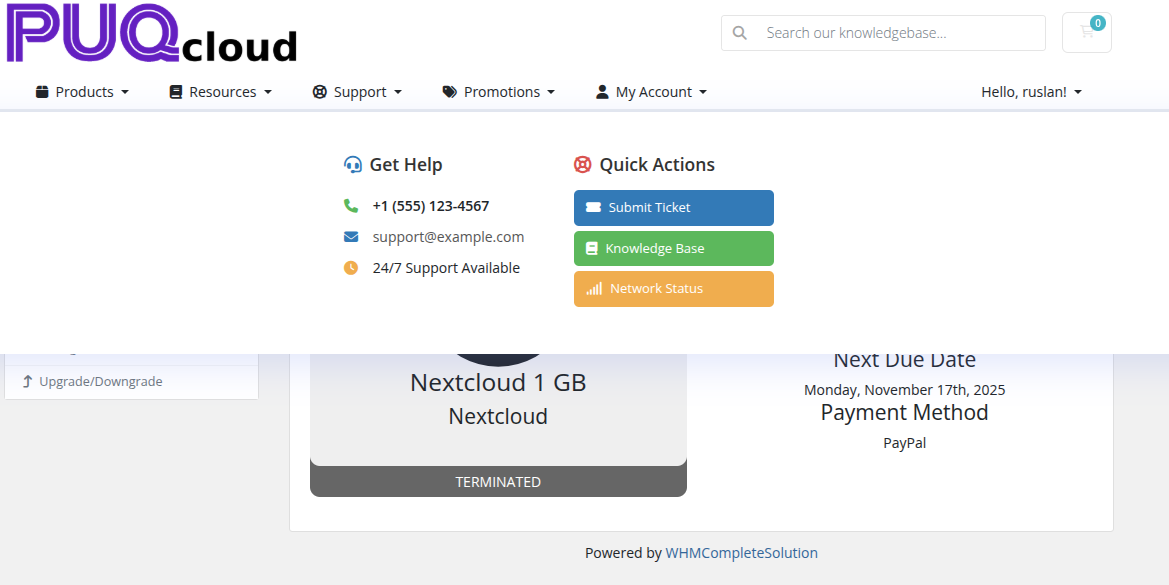Click the search magnifier icon

click(740, 33)
